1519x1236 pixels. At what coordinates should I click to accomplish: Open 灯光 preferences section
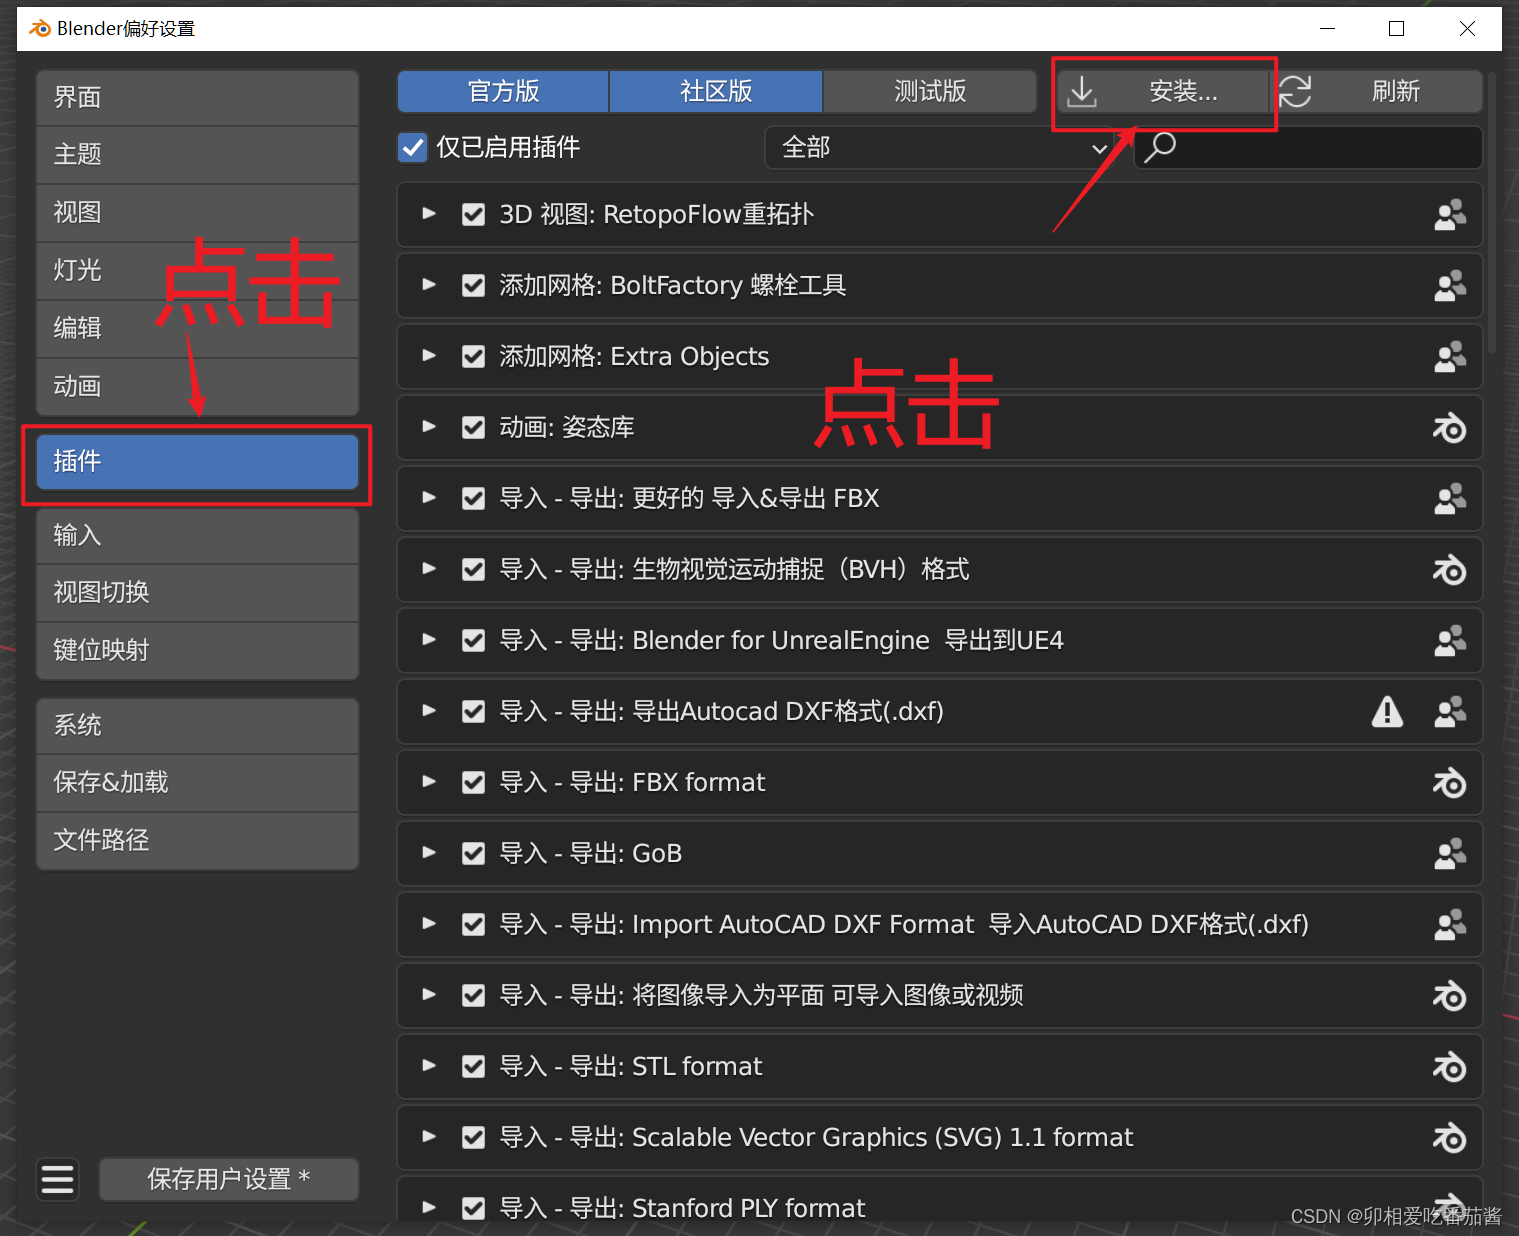pos(197,271)
